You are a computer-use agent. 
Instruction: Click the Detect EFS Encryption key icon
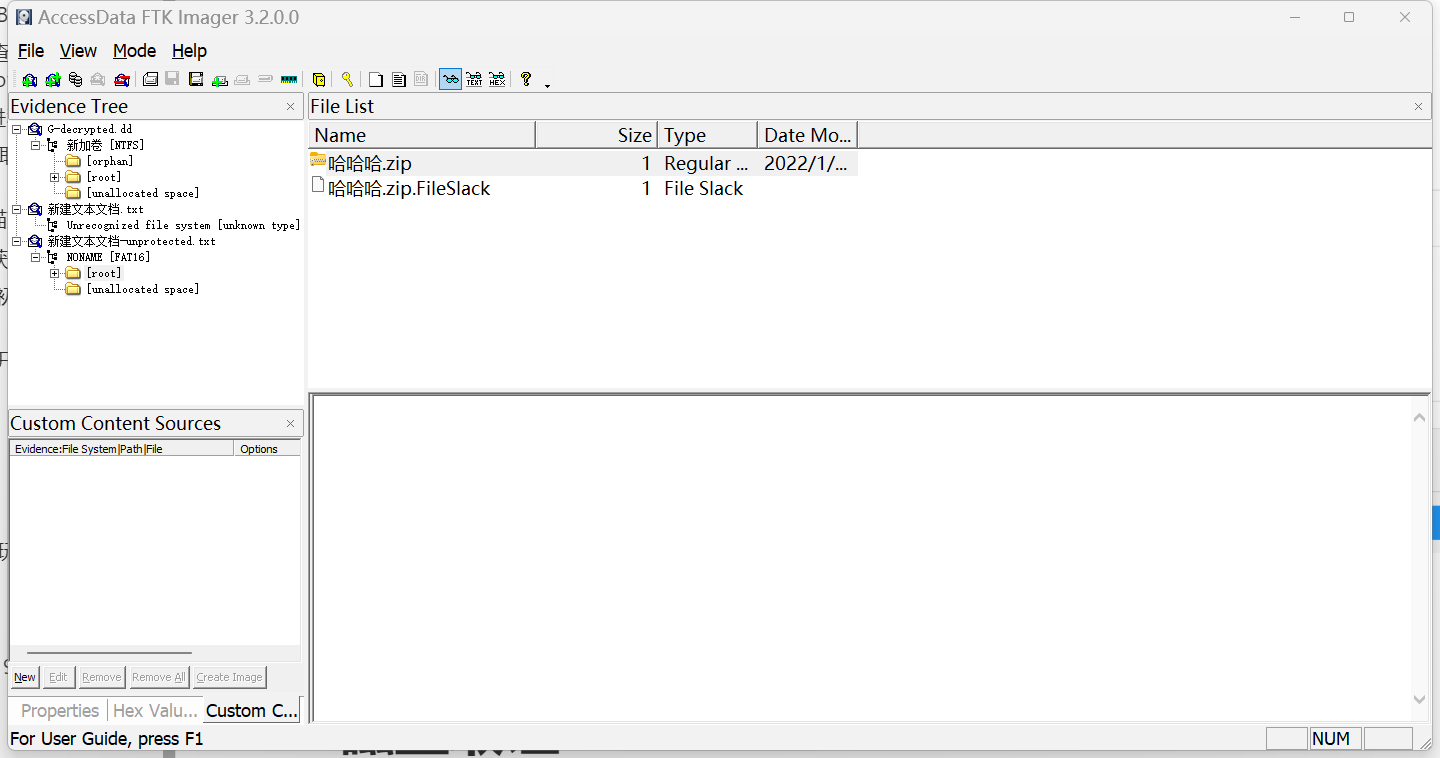[x=347, y=80]
